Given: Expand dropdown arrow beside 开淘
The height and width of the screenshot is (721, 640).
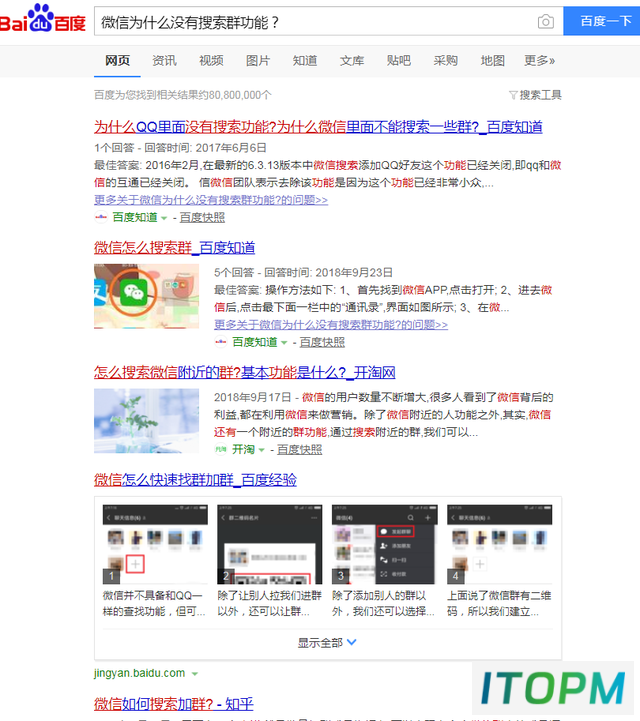Looking at the screenshot, I should point(262,450).
